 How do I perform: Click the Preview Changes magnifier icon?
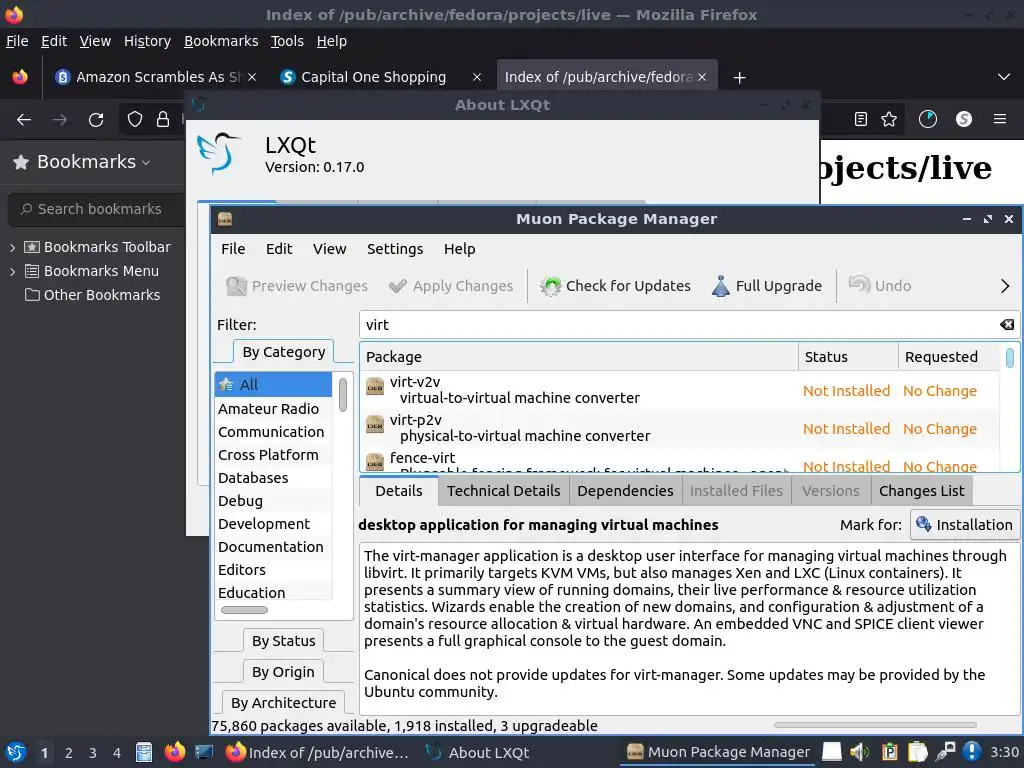pos(236,286)
